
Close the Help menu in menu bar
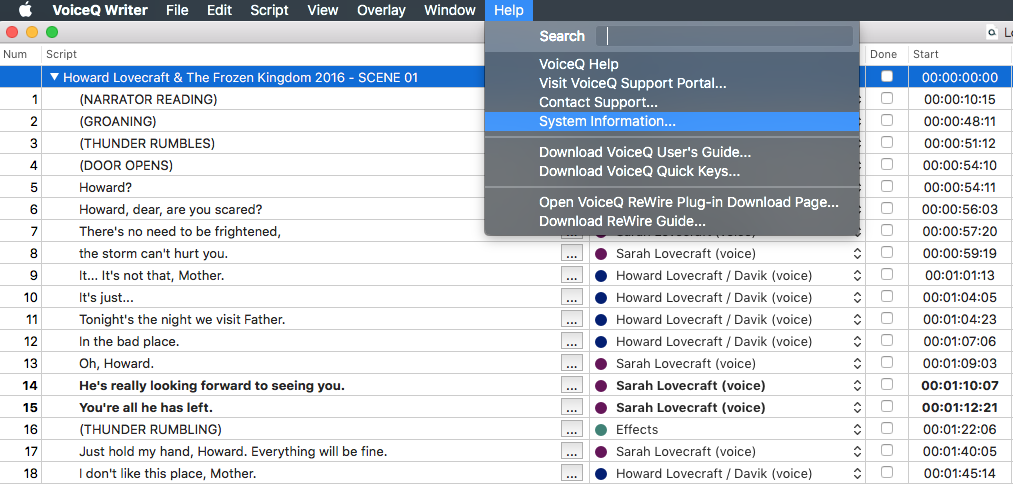coord(508,10)
